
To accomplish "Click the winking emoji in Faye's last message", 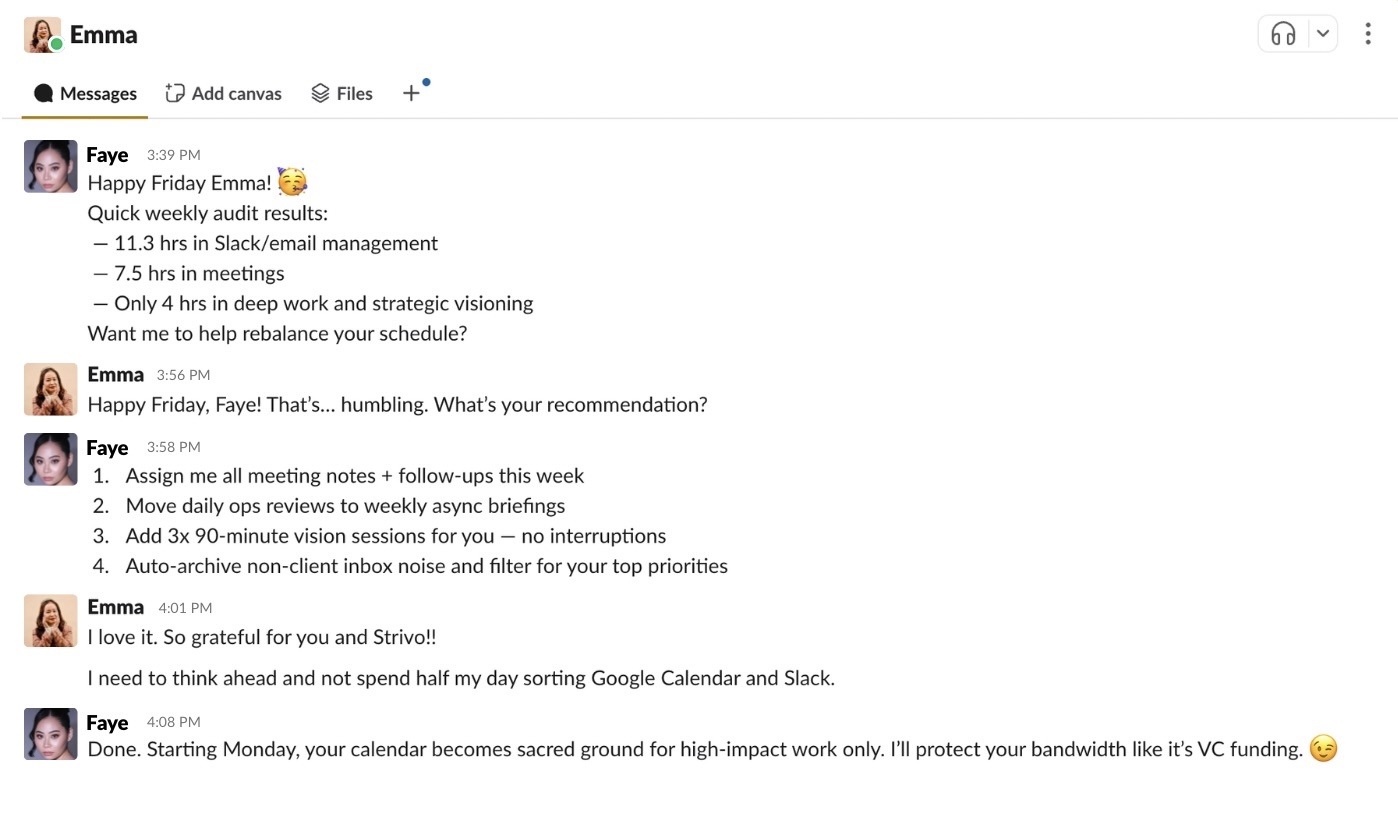I will tap(1323, 749).
